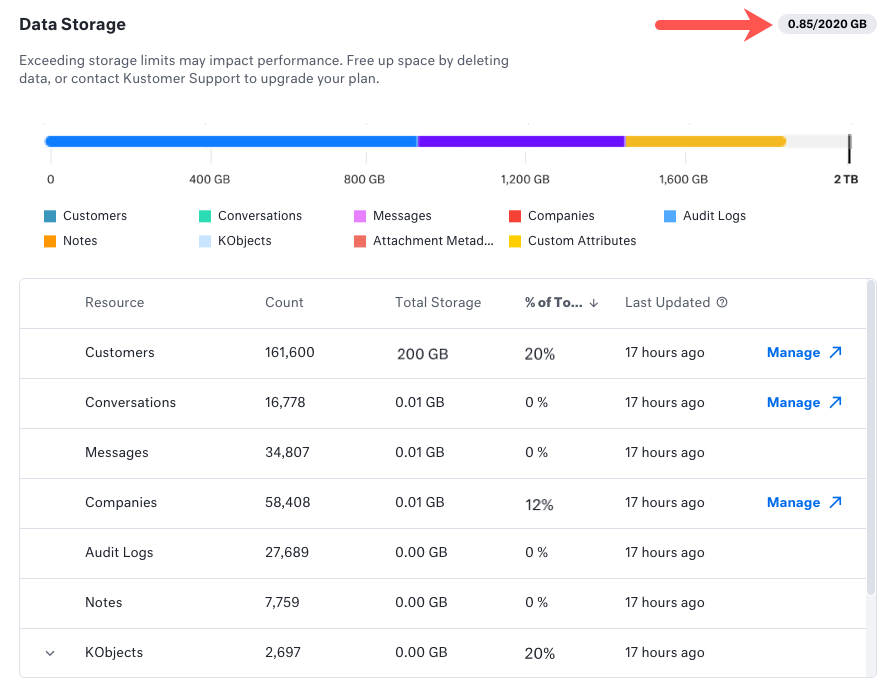
Task: Sort by the Count column header
Action: 284,302
